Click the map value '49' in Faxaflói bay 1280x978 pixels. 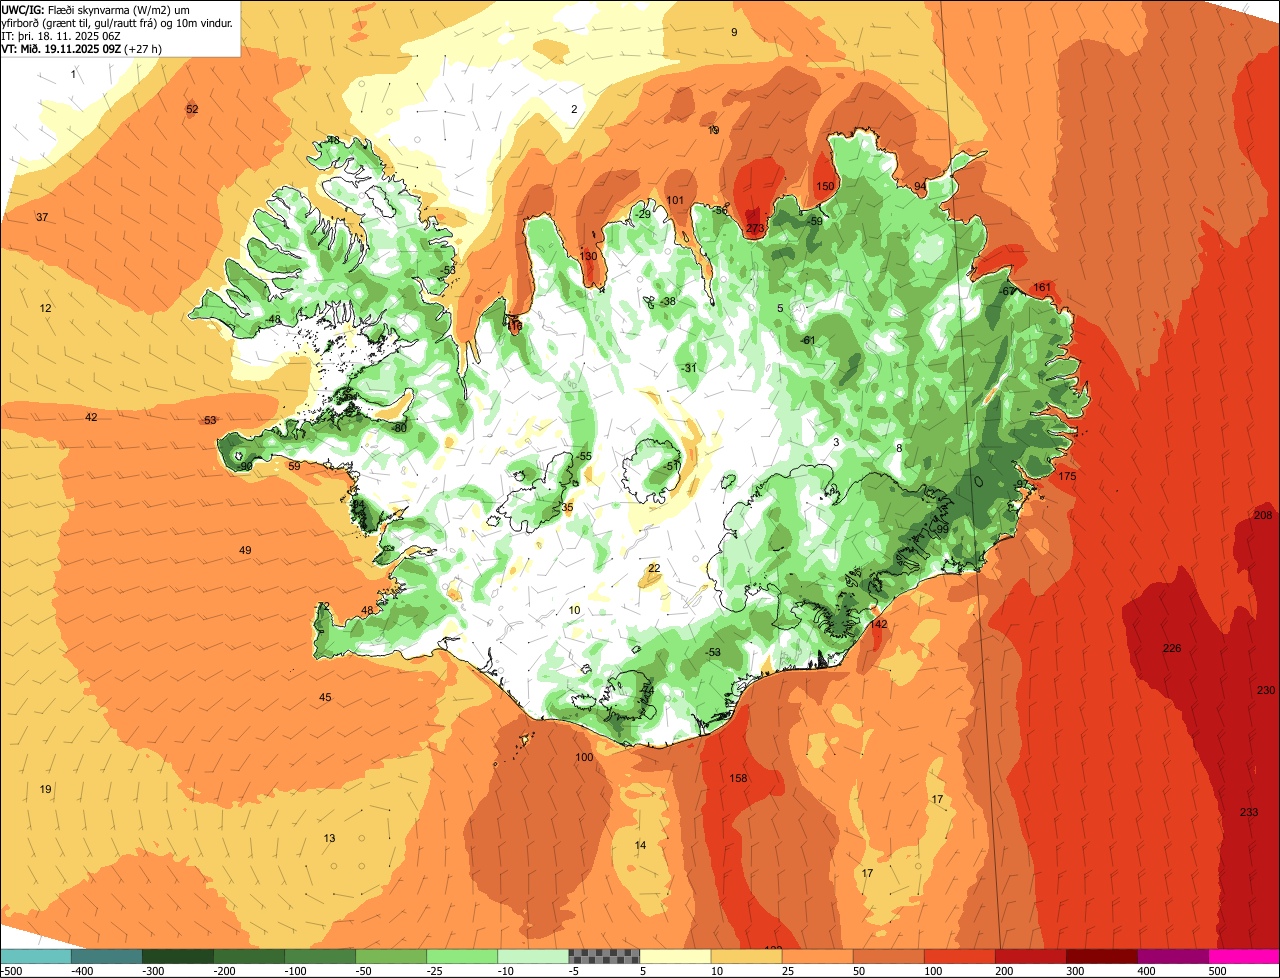coord(245,550)
